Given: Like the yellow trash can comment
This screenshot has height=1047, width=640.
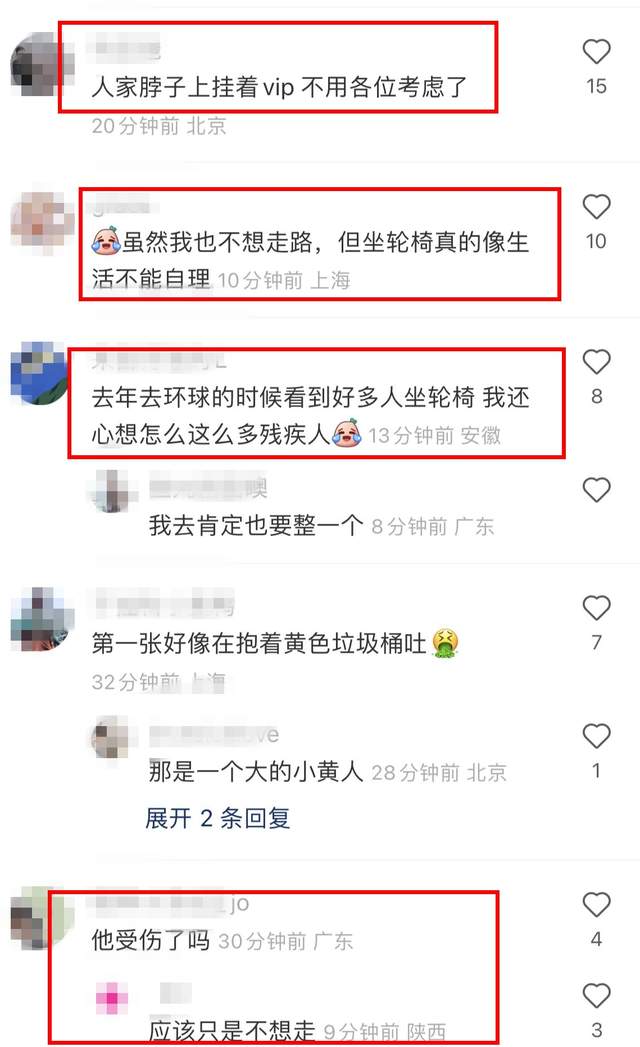Looking at the screenshot, I should click(596, 608).
